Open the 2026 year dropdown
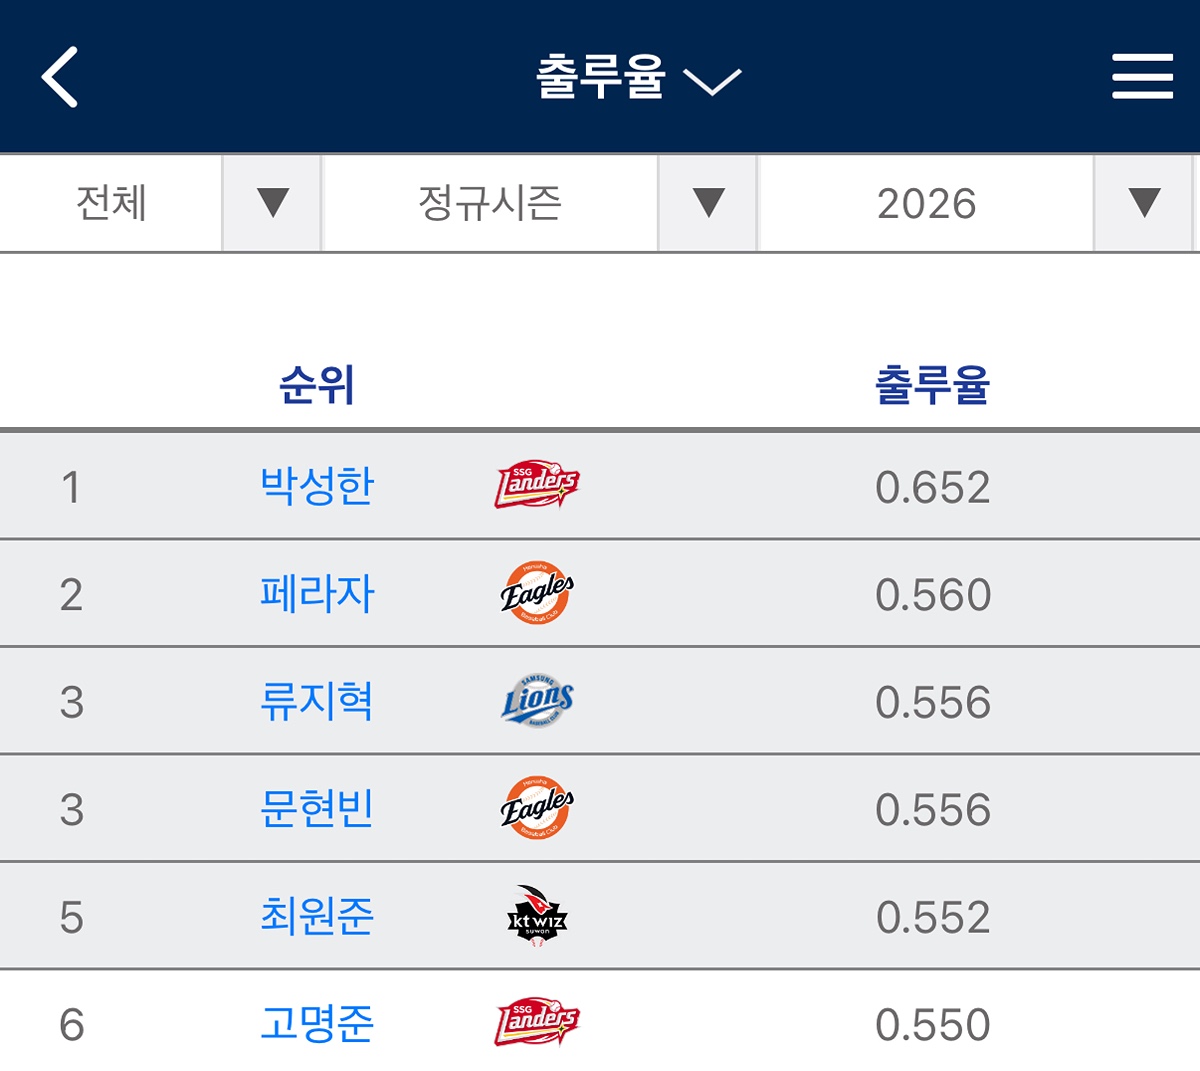Screen dimensions: 1200x1071 pyautogui.click(x=976, y=203)
